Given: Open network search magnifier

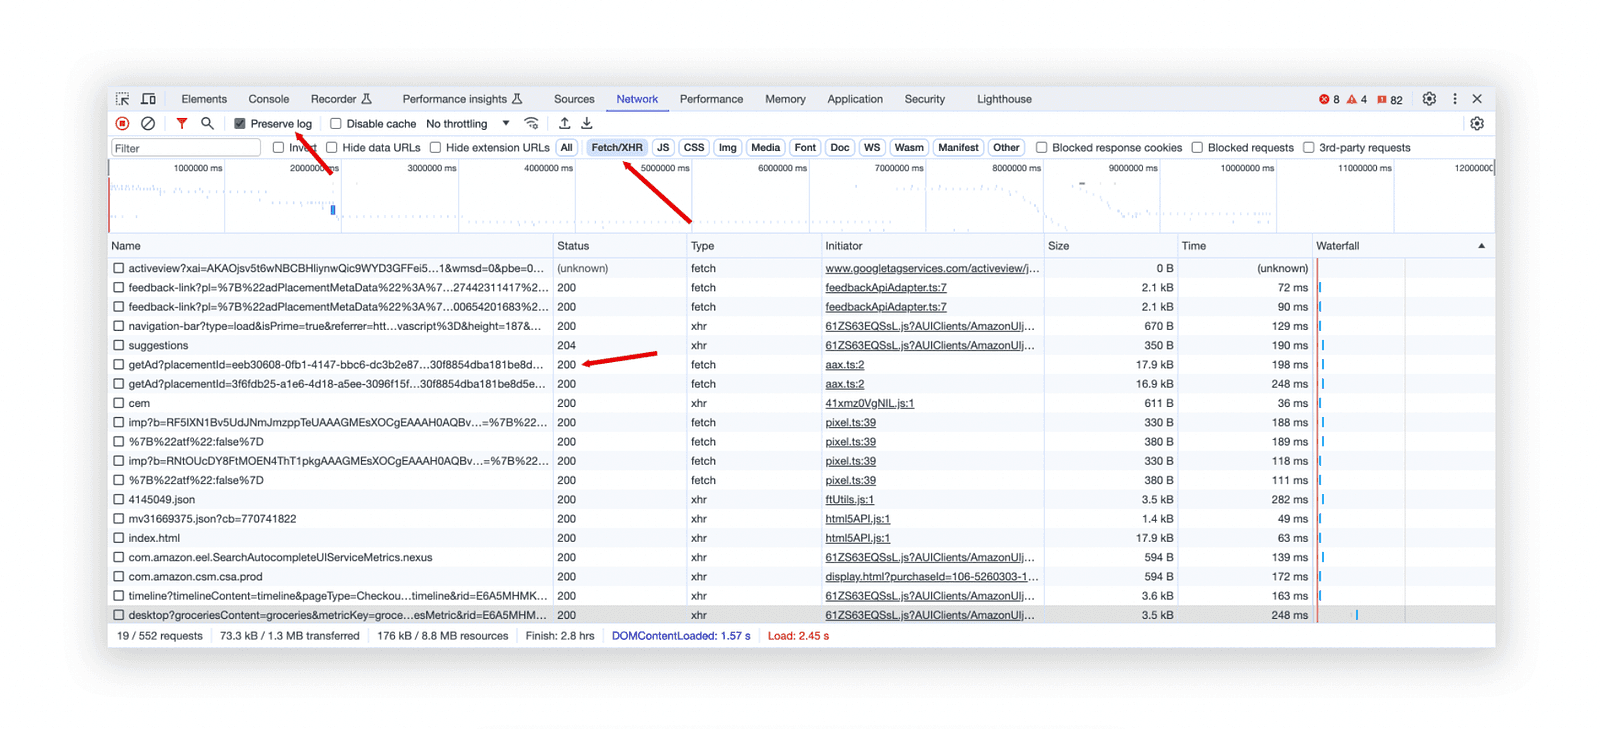Looking at the screenshot, I should [207, 124].
